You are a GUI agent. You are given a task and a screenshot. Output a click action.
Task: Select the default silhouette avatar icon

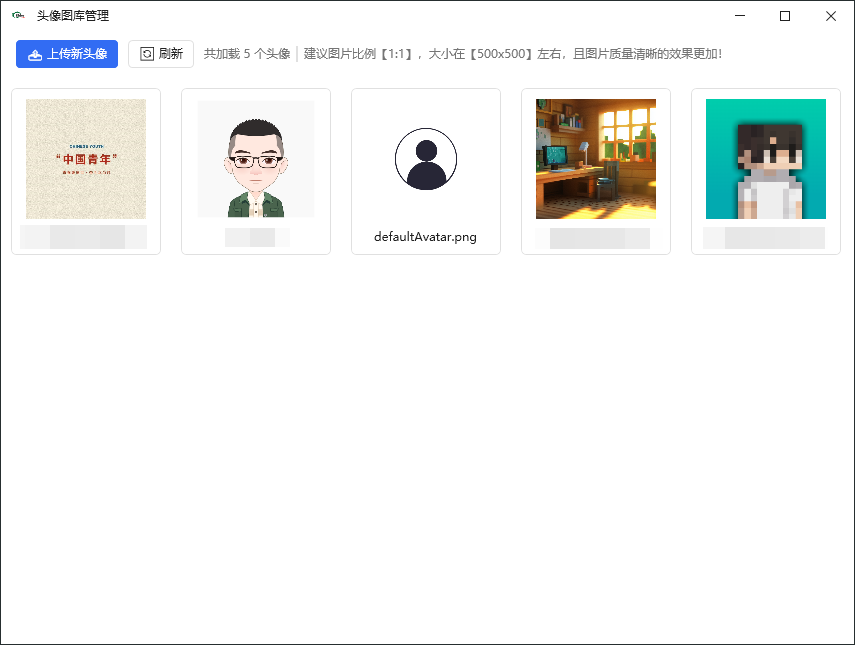(426, 159)
